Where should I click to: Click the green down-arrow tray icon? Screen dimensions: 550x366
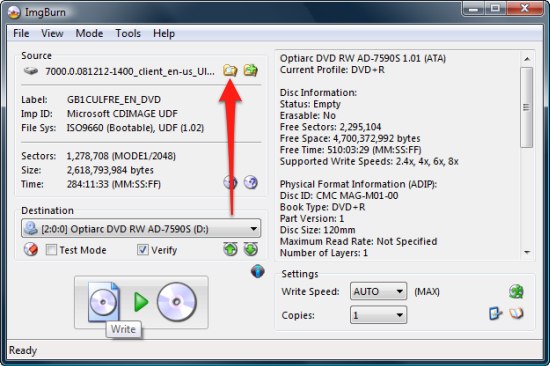251,249
